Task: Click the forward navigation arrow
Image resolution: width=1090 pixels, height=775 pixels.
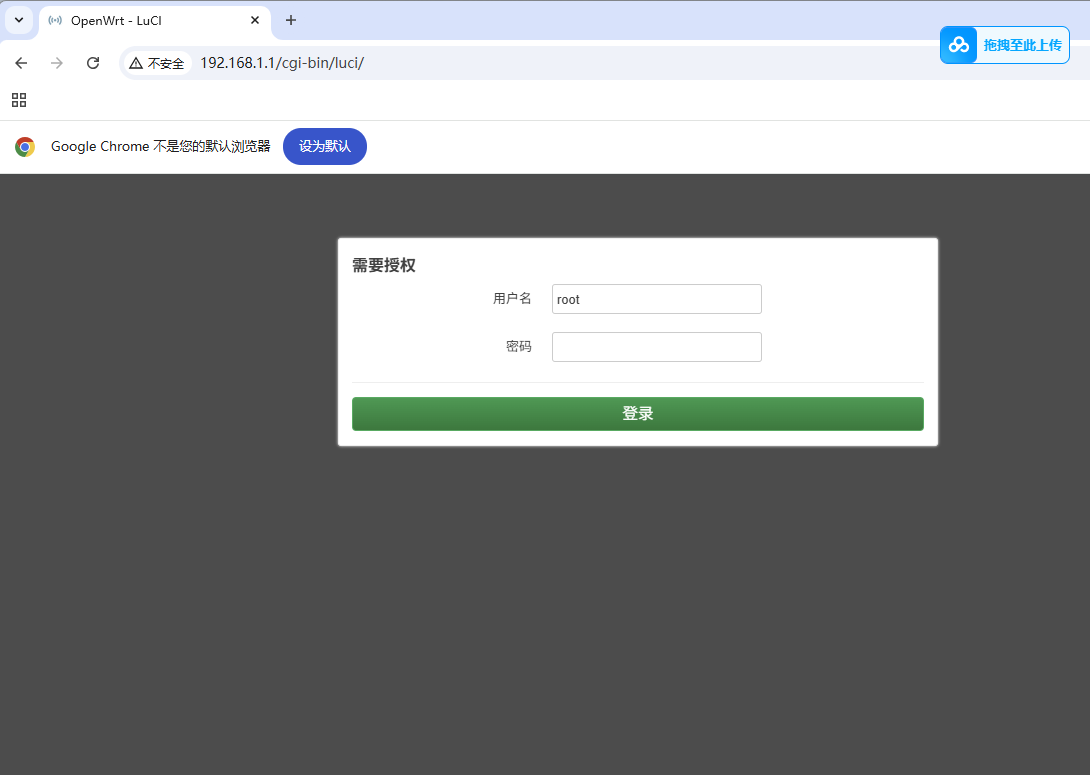Action: coord(57,63)
